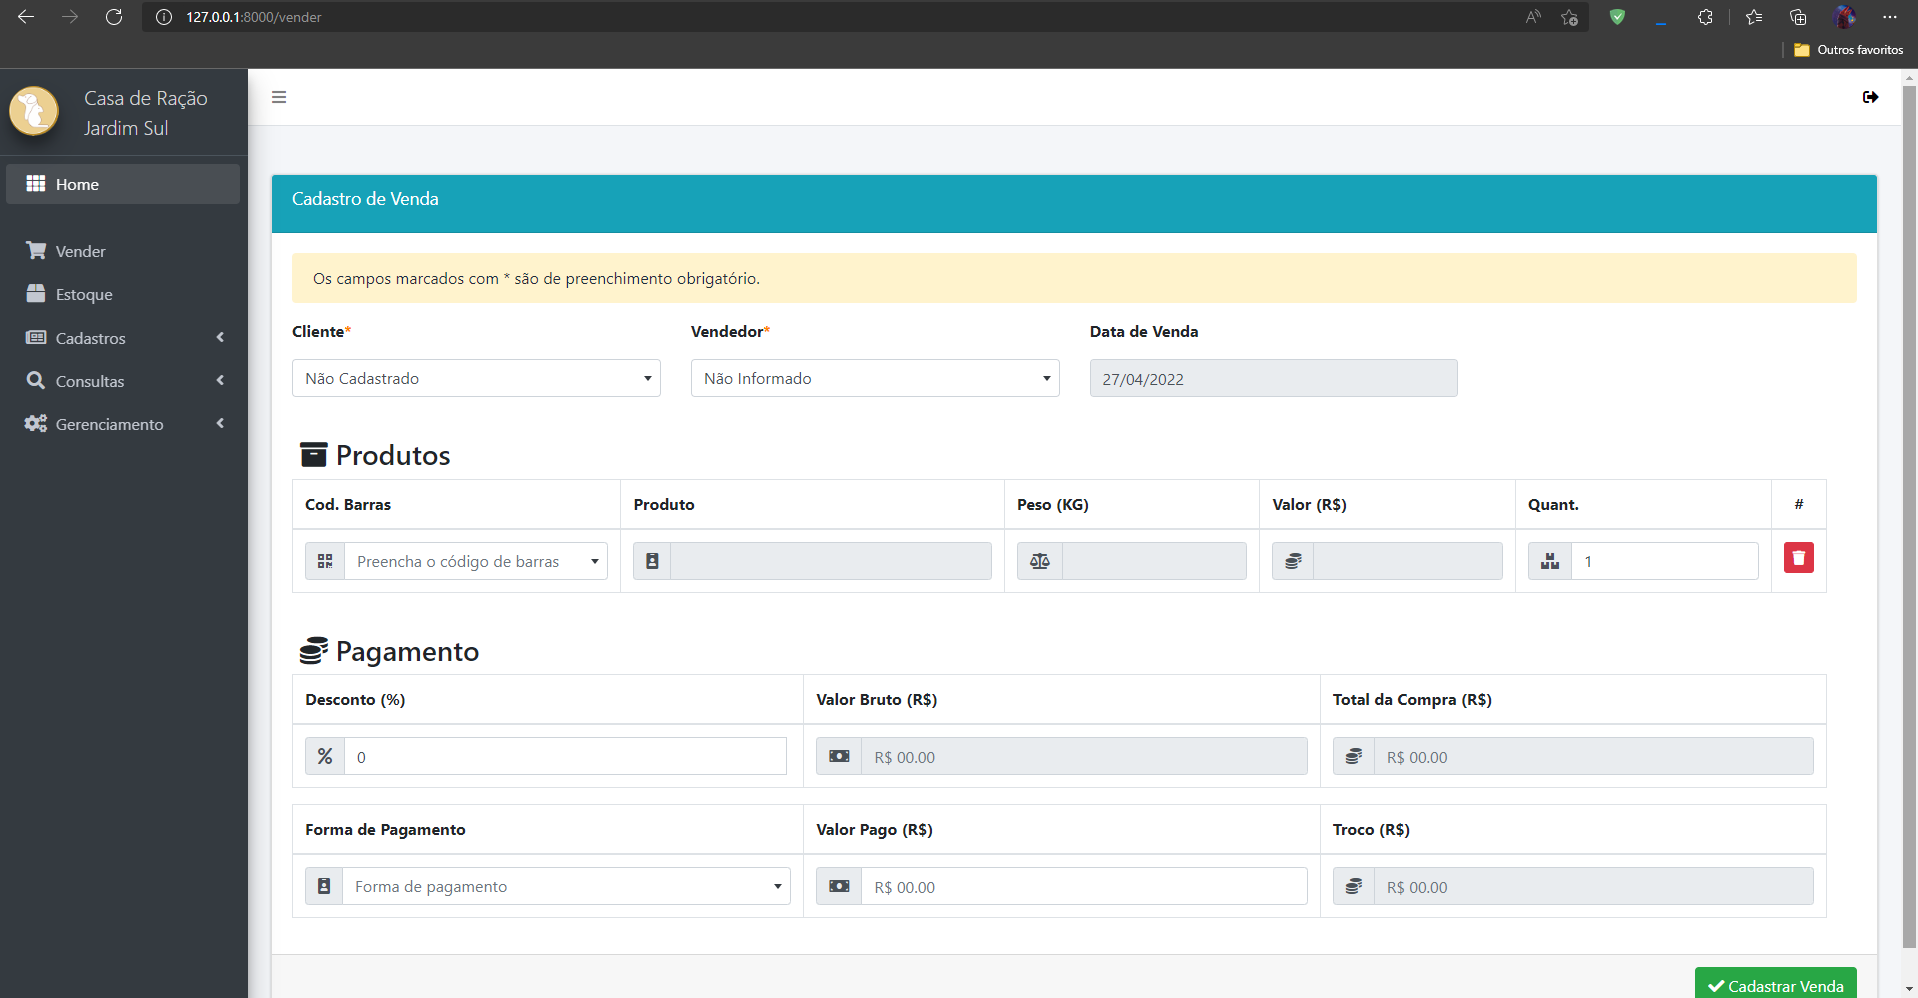Click the Home grid icon in sidebar
This screenshot has height=998, width=1918.
(x=36, y=183)
